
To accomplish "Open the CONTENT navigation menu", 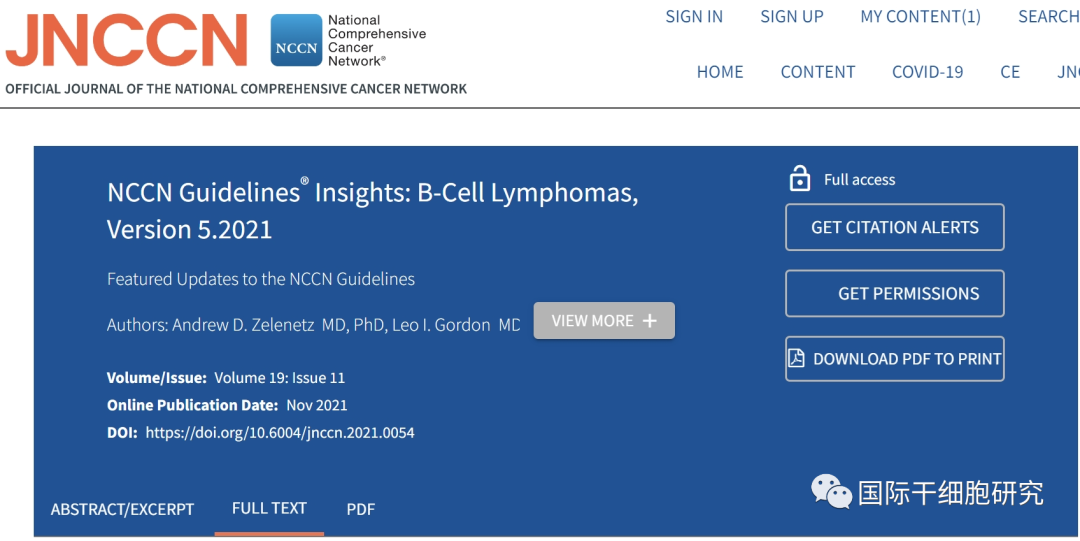I will coord(818,72).
